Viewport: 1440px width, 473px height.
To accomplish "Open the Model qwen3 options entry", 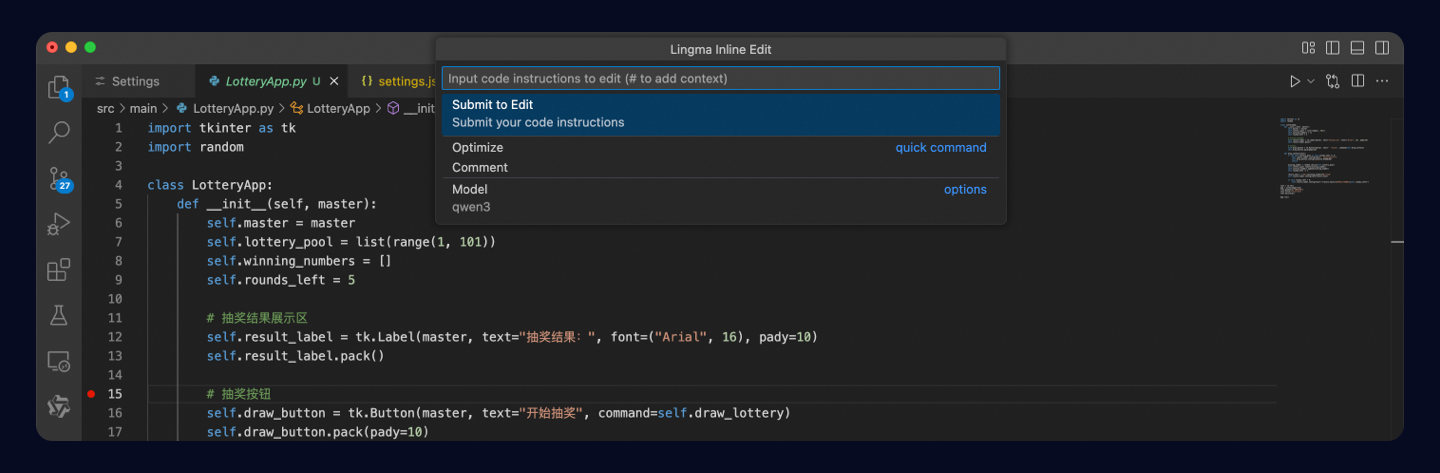I will (x=720, y=198).
